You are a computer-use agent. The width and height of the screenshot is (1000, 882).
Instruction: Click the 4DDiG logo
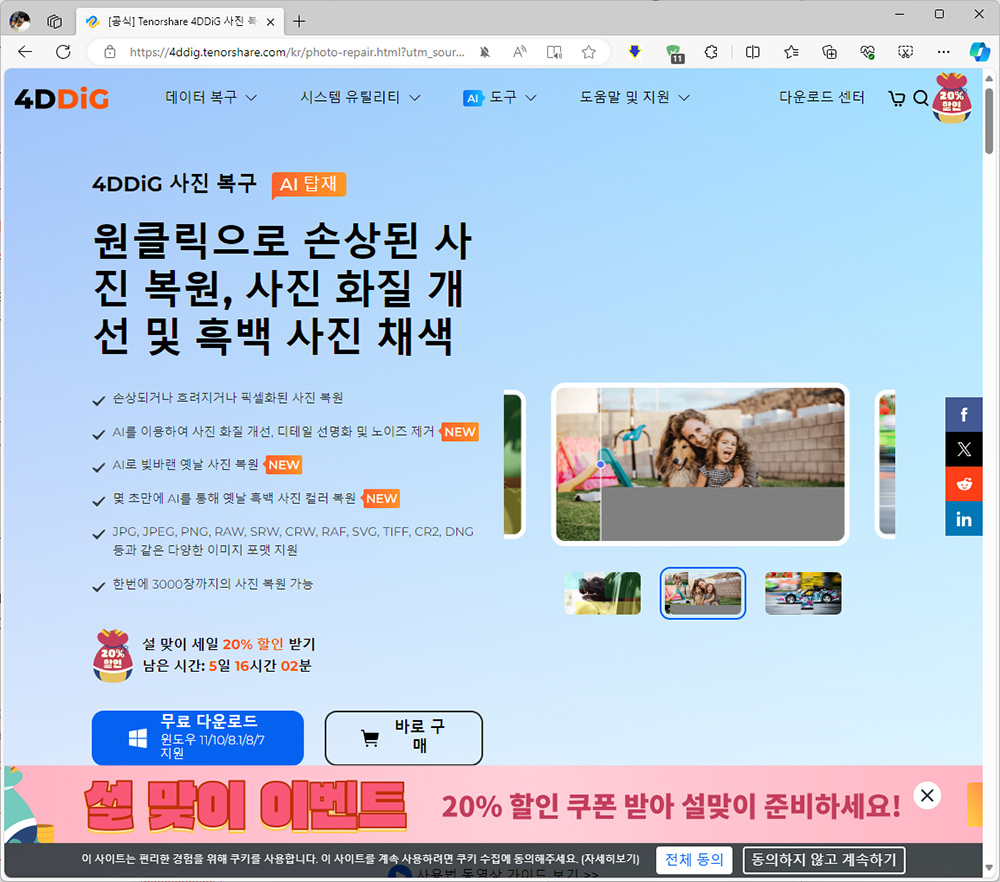point(62,98)
